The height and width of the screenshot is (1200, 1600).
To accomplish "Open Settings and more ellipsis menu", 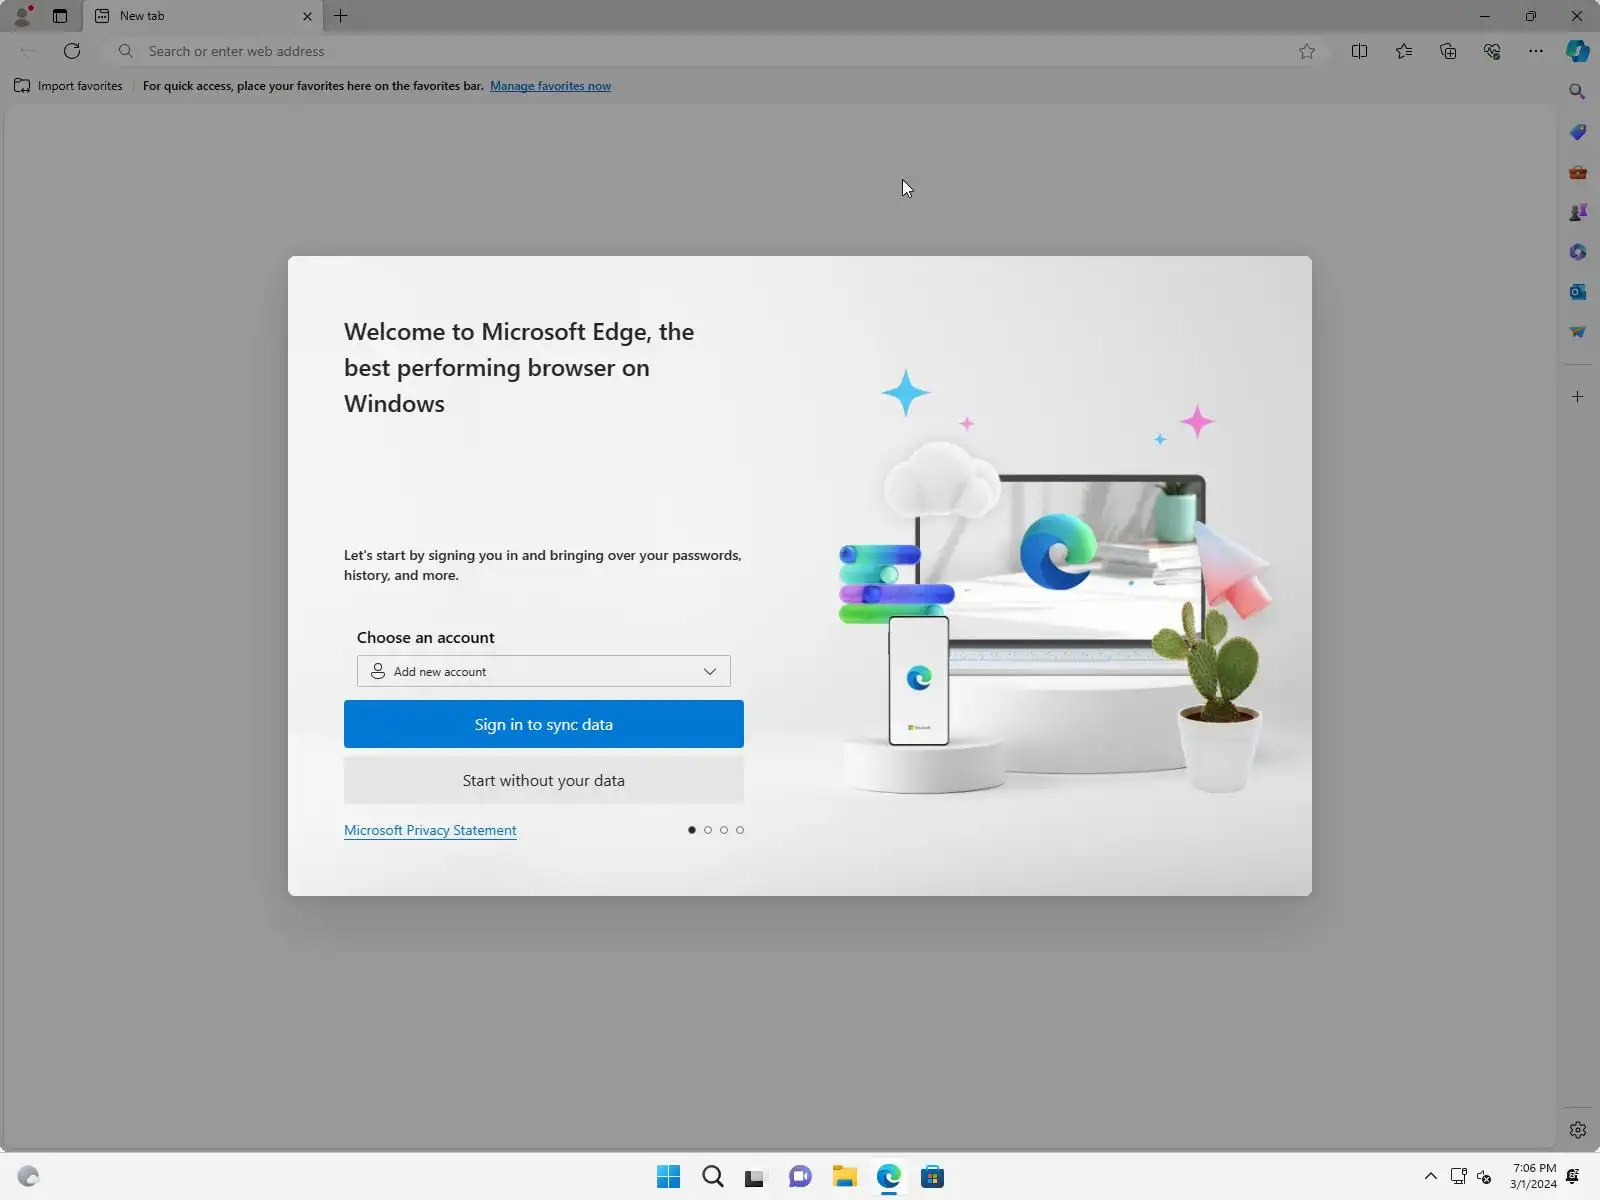I will click(1536, 51).
